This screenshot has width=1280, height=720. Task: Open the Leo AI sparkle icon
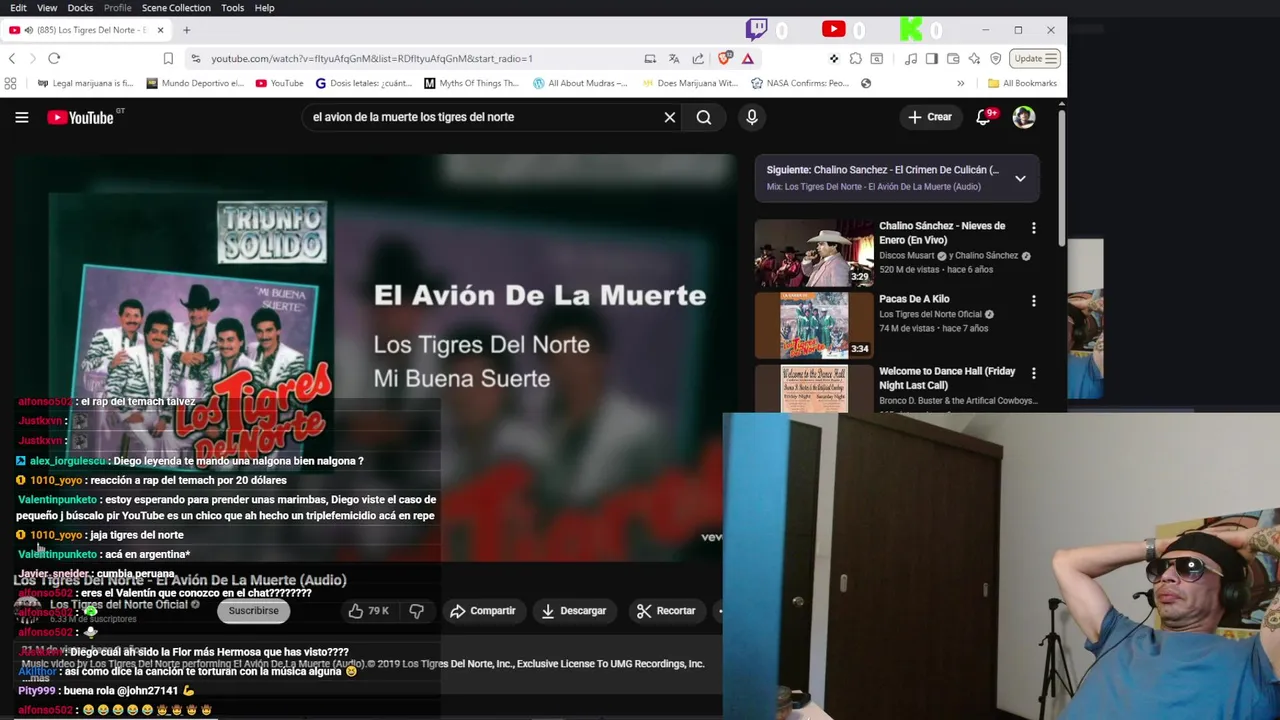pos(974,59)
